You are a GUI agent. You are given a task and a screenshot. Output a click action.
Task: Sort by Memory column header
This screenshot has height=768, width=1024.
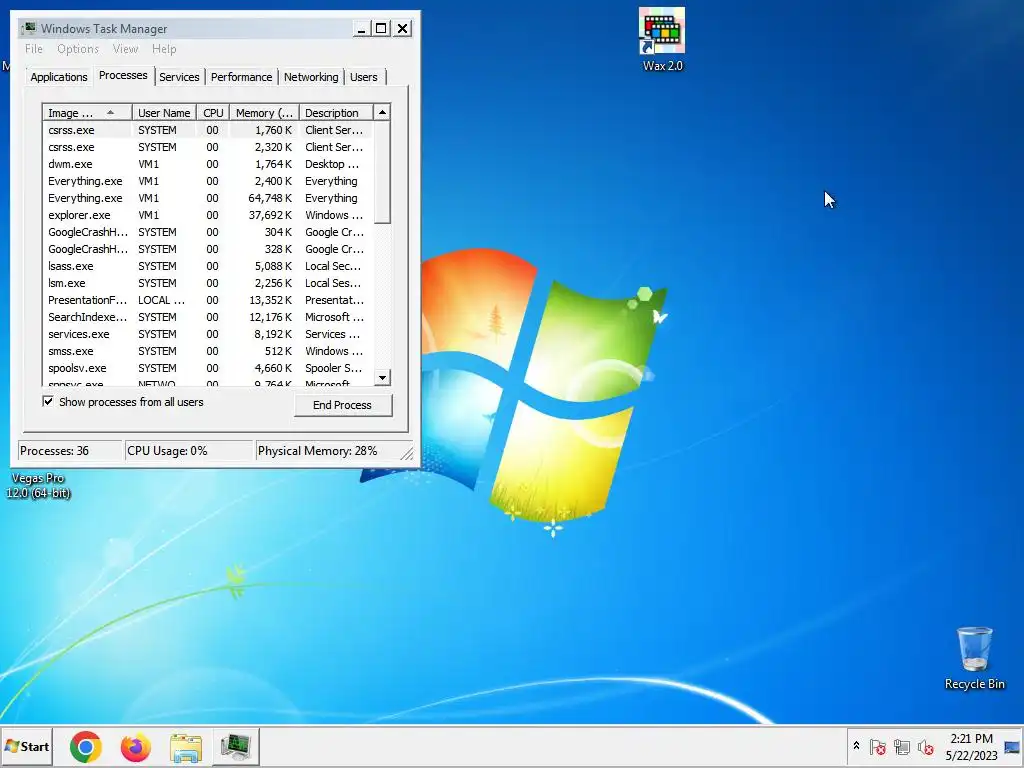(264, 113)
